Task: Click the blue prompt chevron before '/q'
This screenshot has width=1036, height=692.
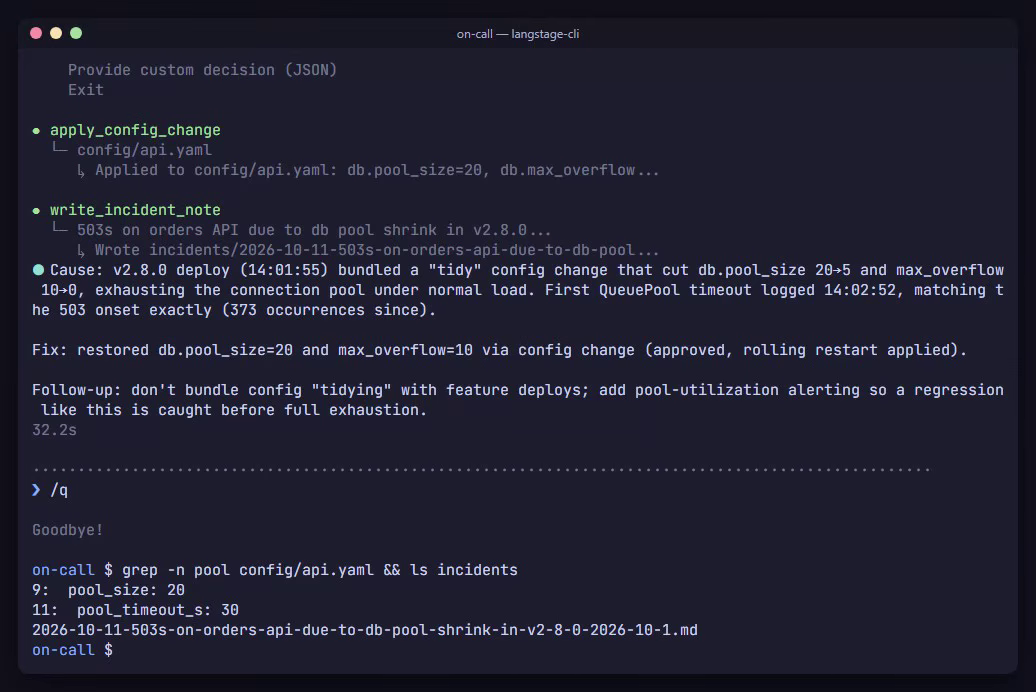Action: pos(36,490)
